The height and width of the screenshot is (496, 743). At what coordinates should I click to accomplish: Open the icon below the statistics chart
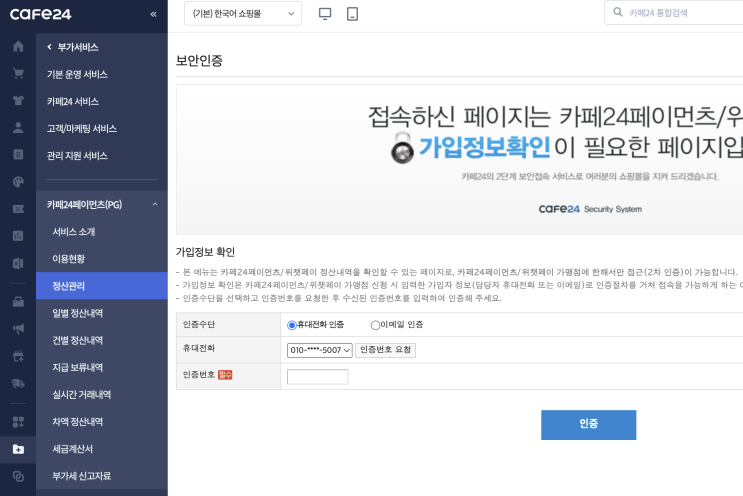coord(18,263)
